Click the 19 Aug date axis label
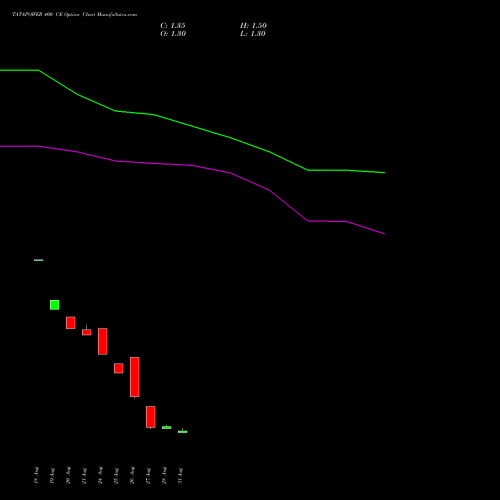Viewport: 500px width, 500px height. (52, 475)
